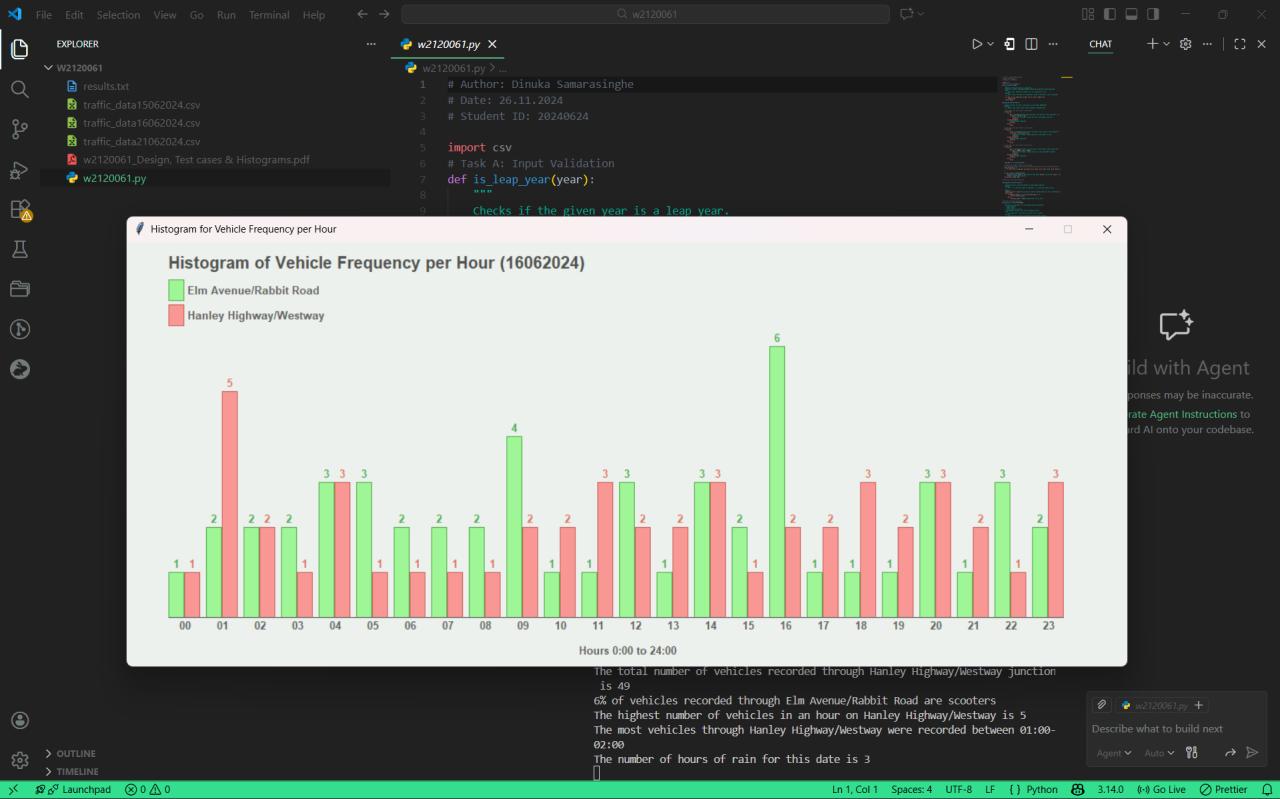Open the editor's More Actions ellipsis

[x=1053, y=44]
